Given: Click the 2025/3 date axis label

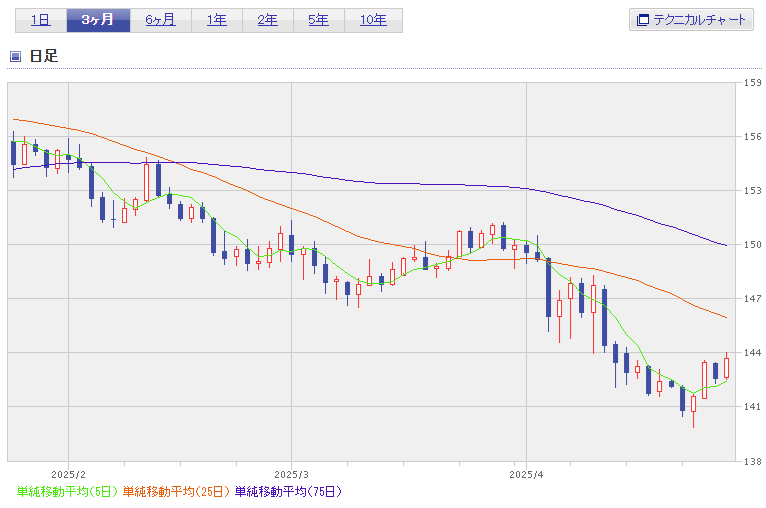Looking at the screenshot, I should (290, 473).
